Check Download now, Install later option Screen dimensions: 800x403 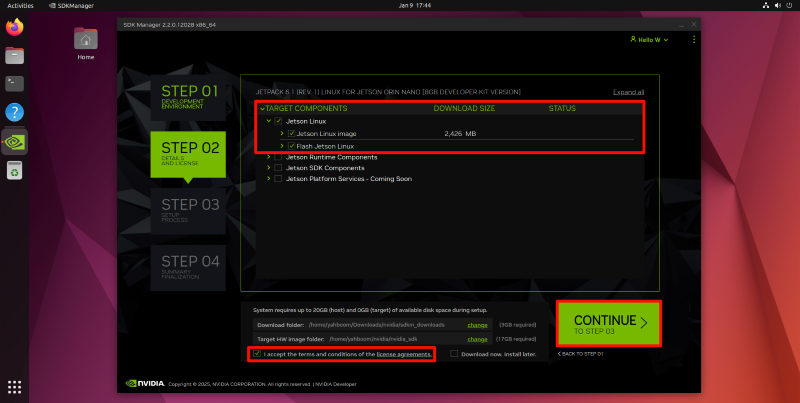pos(454,354)
